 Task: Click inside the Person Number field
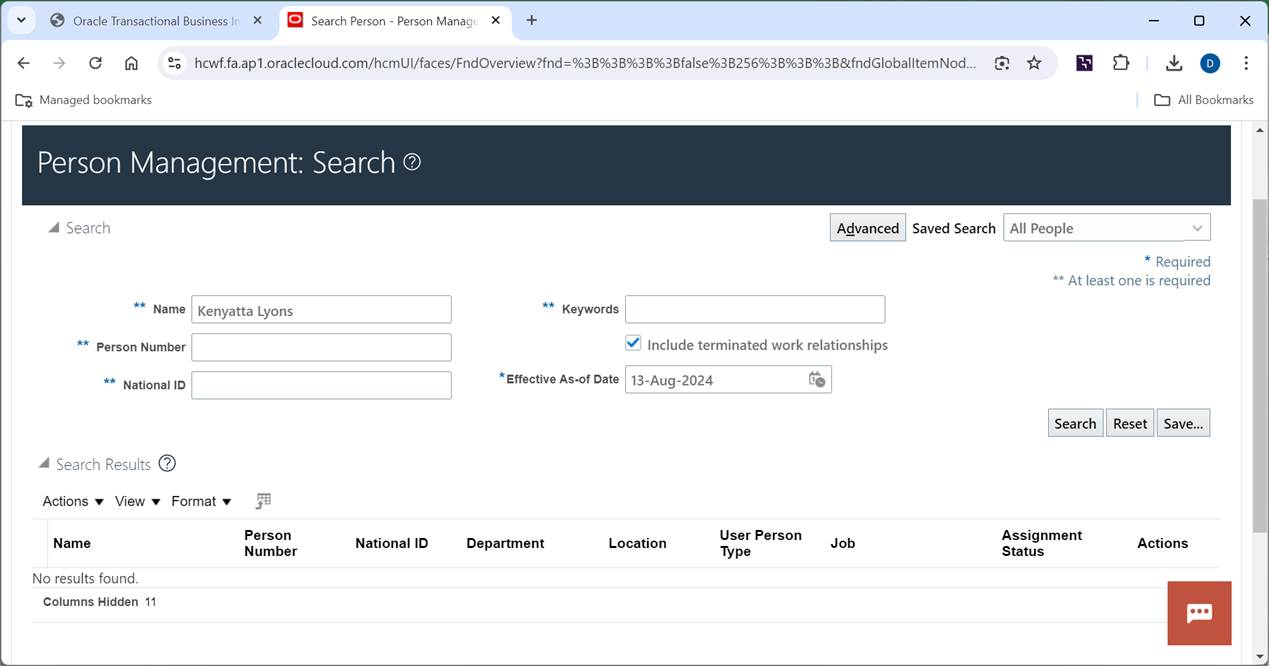[x=320, y=346]
